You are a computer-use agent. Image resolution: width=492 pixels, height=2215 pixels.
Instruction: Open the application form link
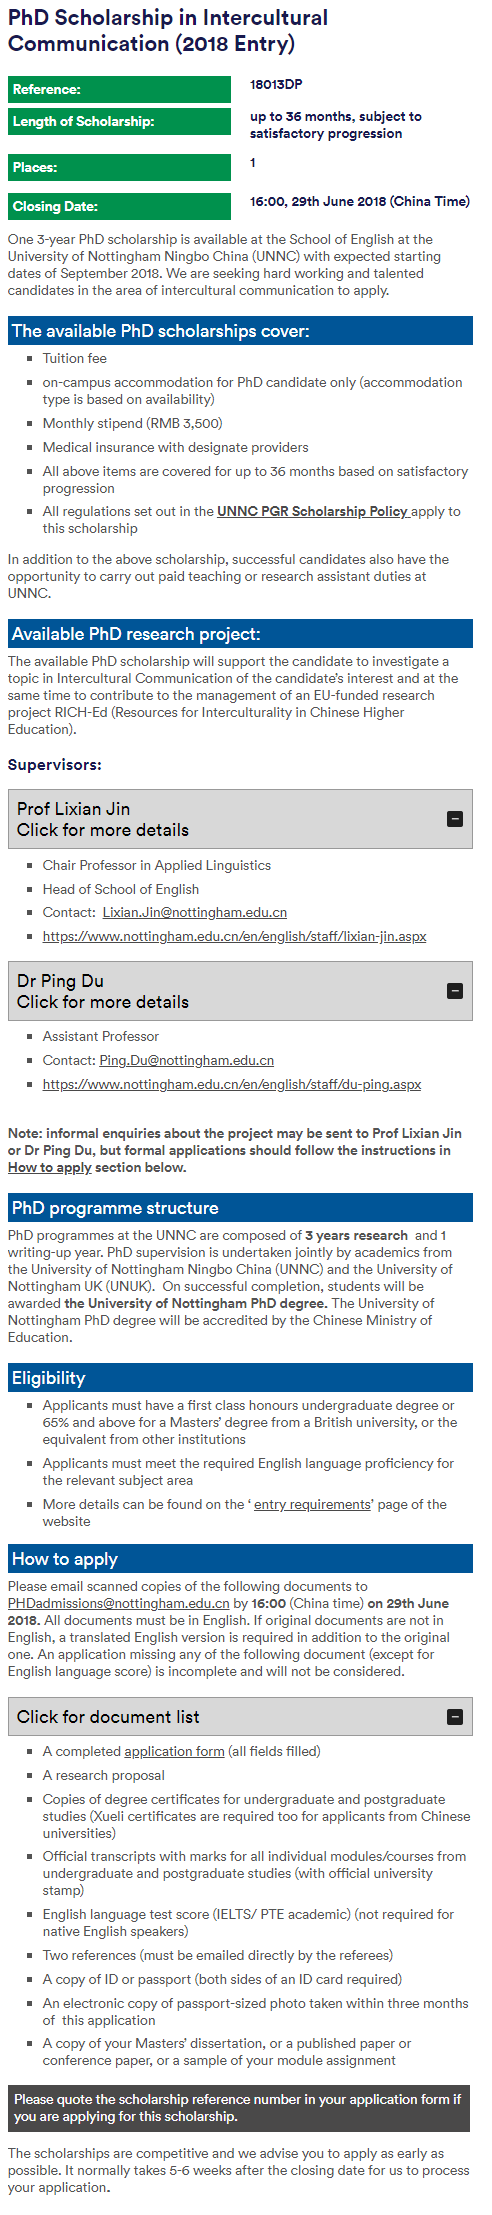click(x=174, y=1751)
